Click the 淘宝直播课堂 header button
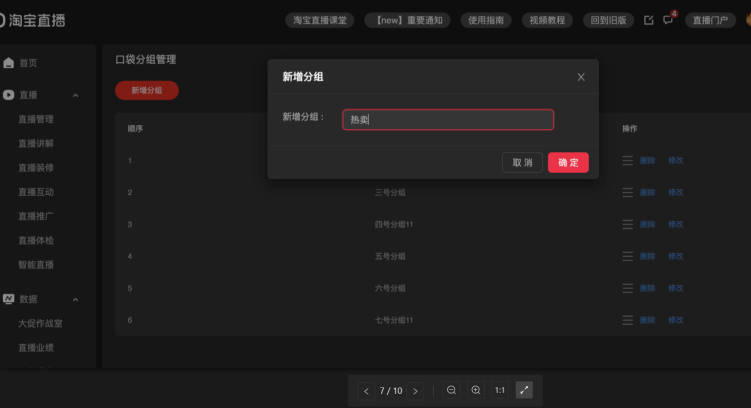 319,20
